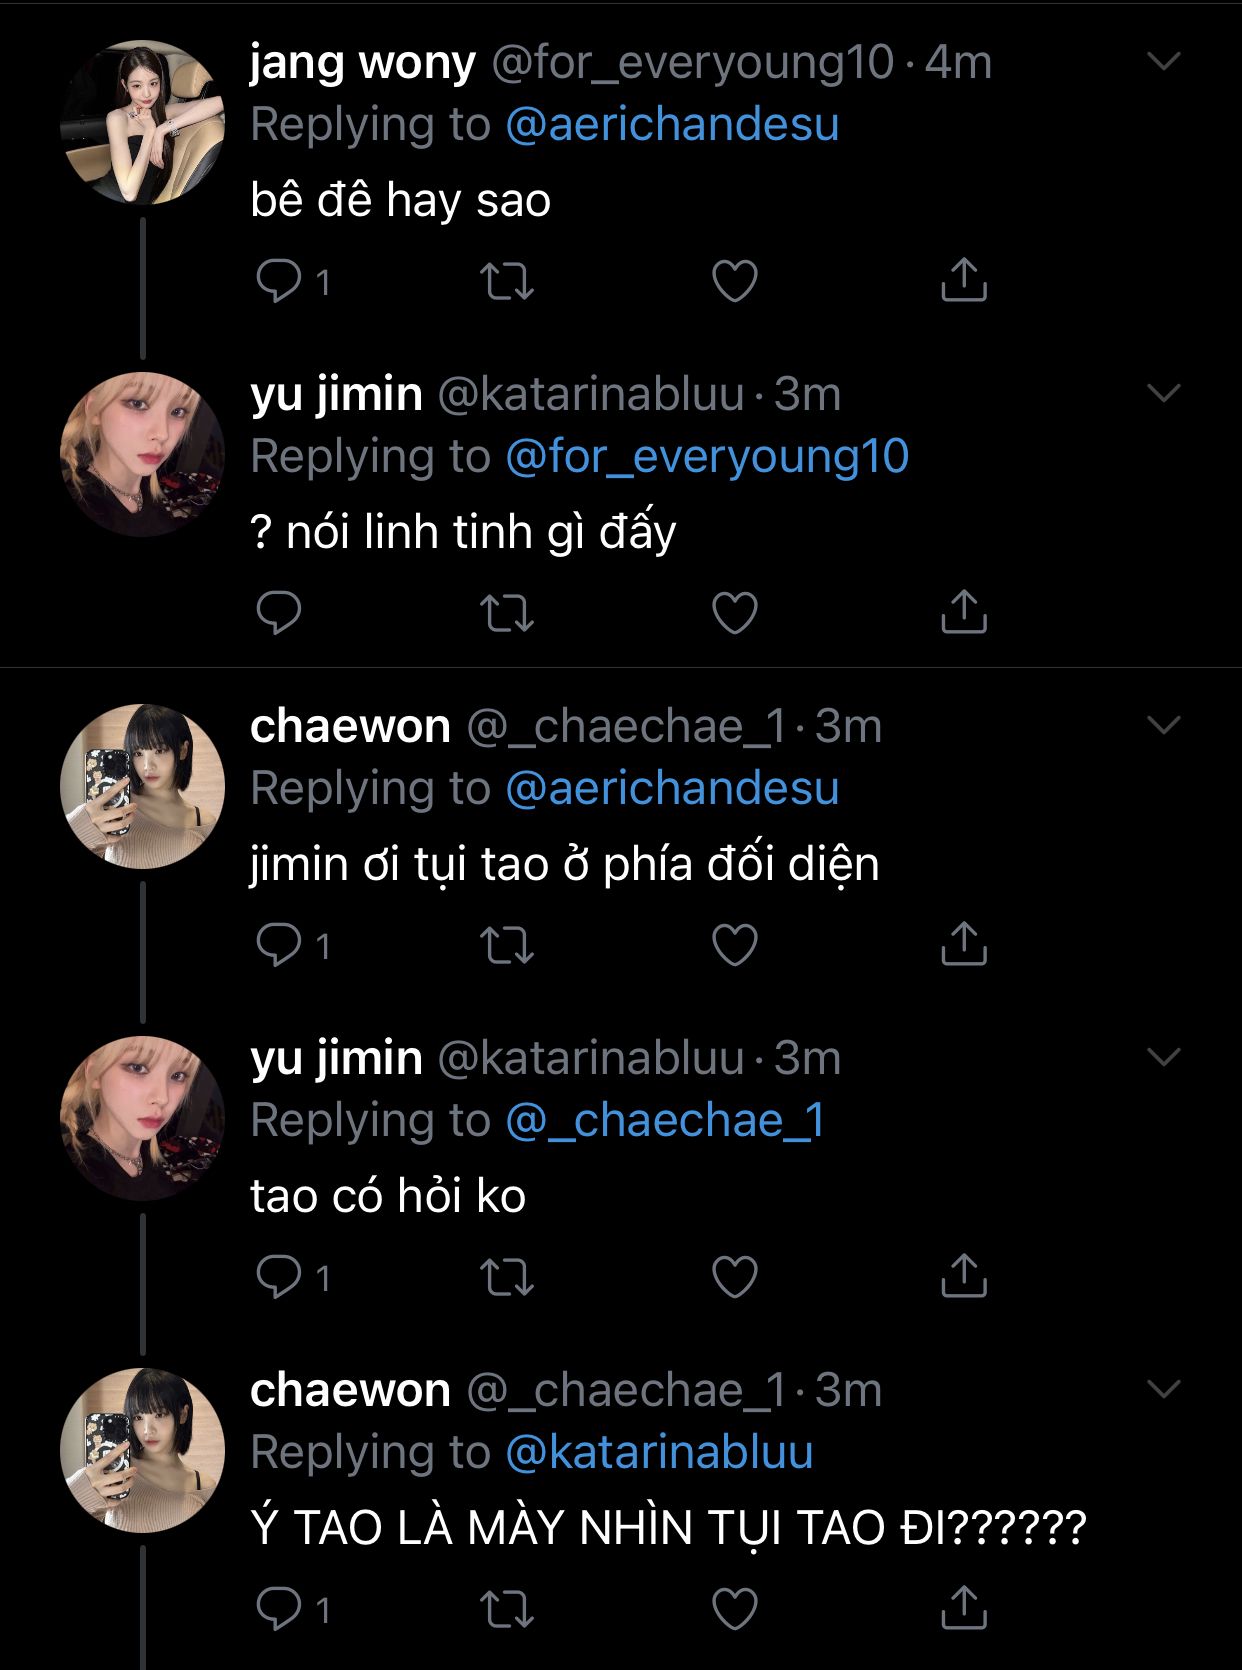Retweet chaewon's 'jimin ơi' tweet

click(x=507, y=945)
